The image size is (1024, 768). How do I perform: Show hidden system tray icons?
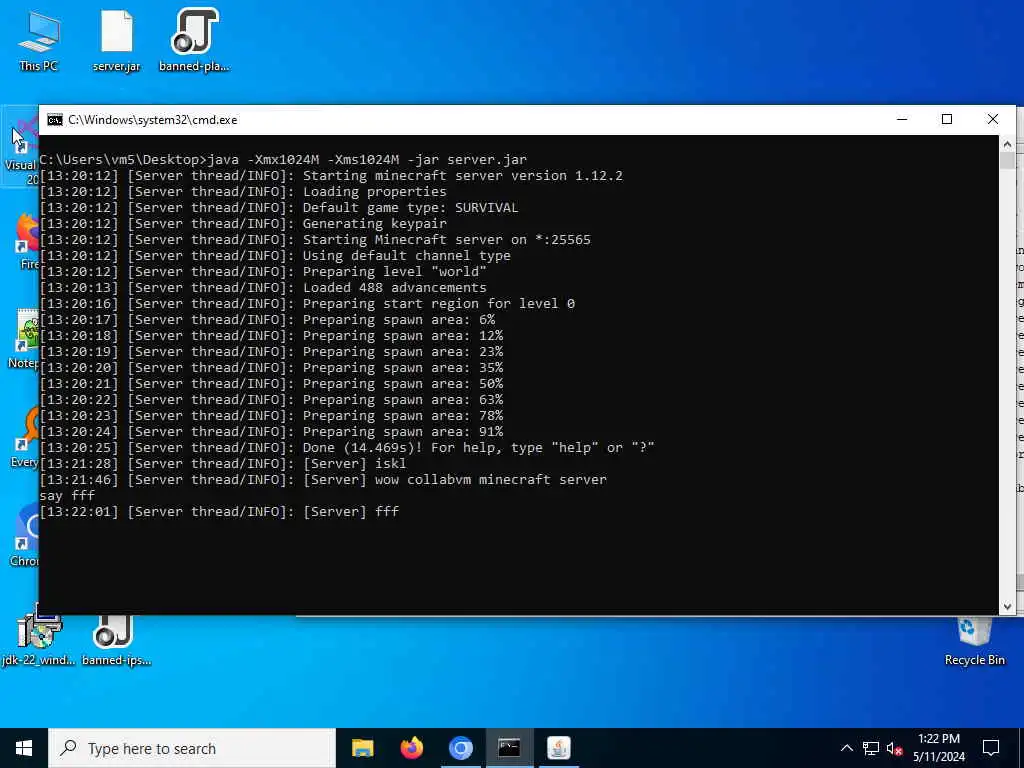pyautogui.click(x=846, y=748)
